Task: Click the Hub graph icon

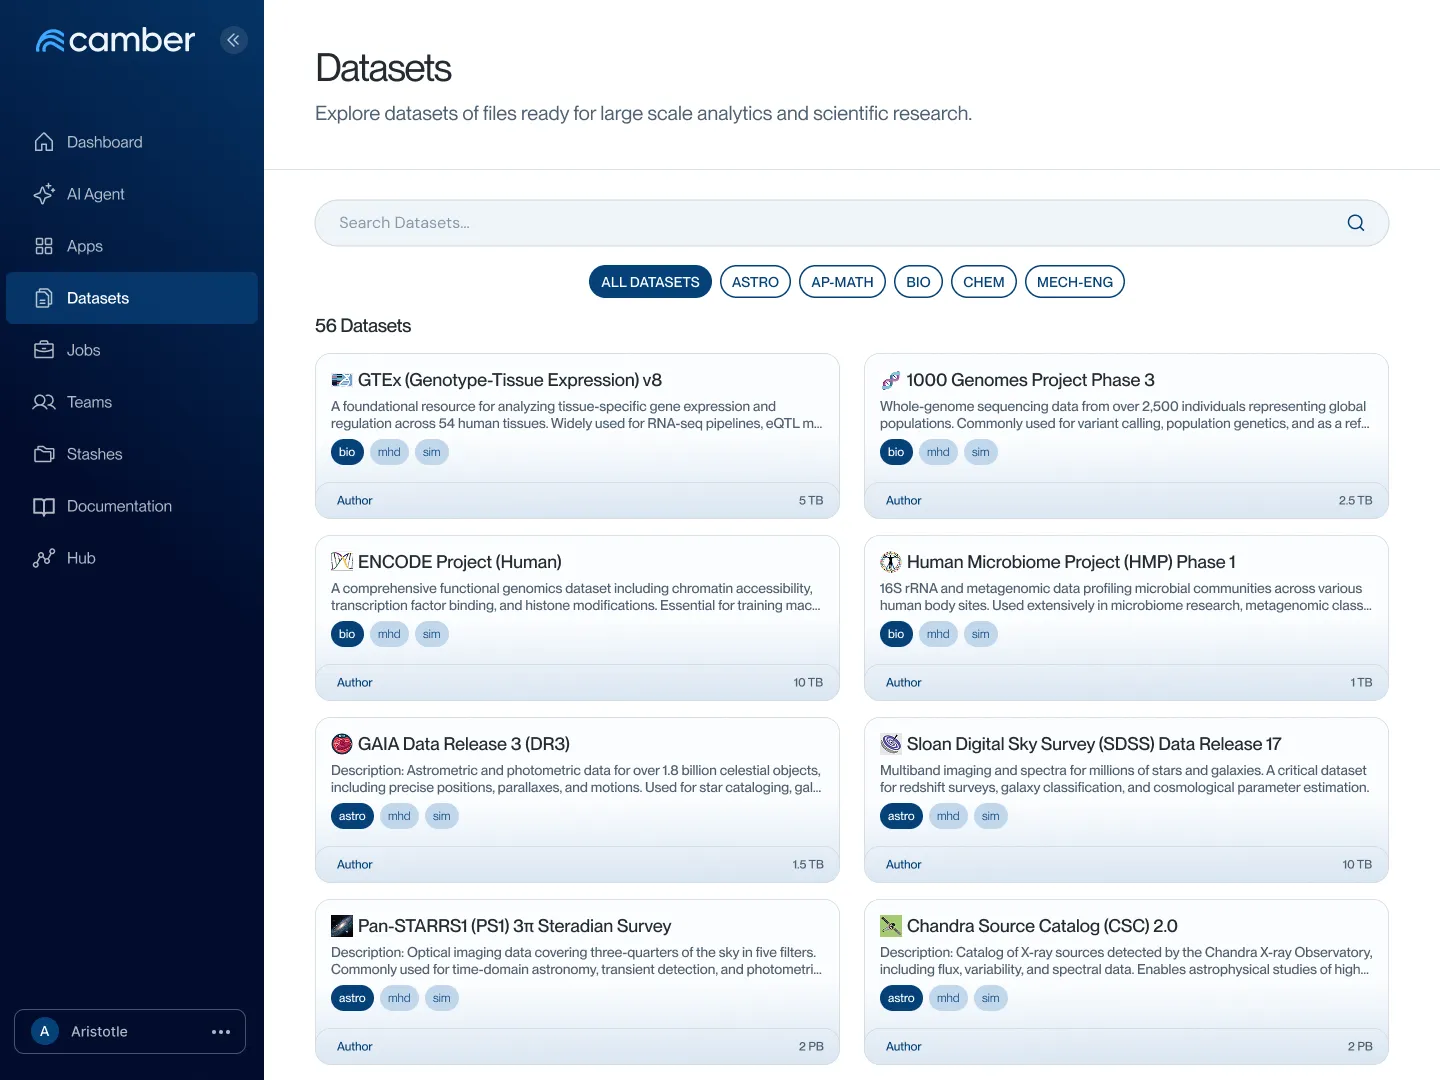Action: pyautogui.click(x=44, y=558)
